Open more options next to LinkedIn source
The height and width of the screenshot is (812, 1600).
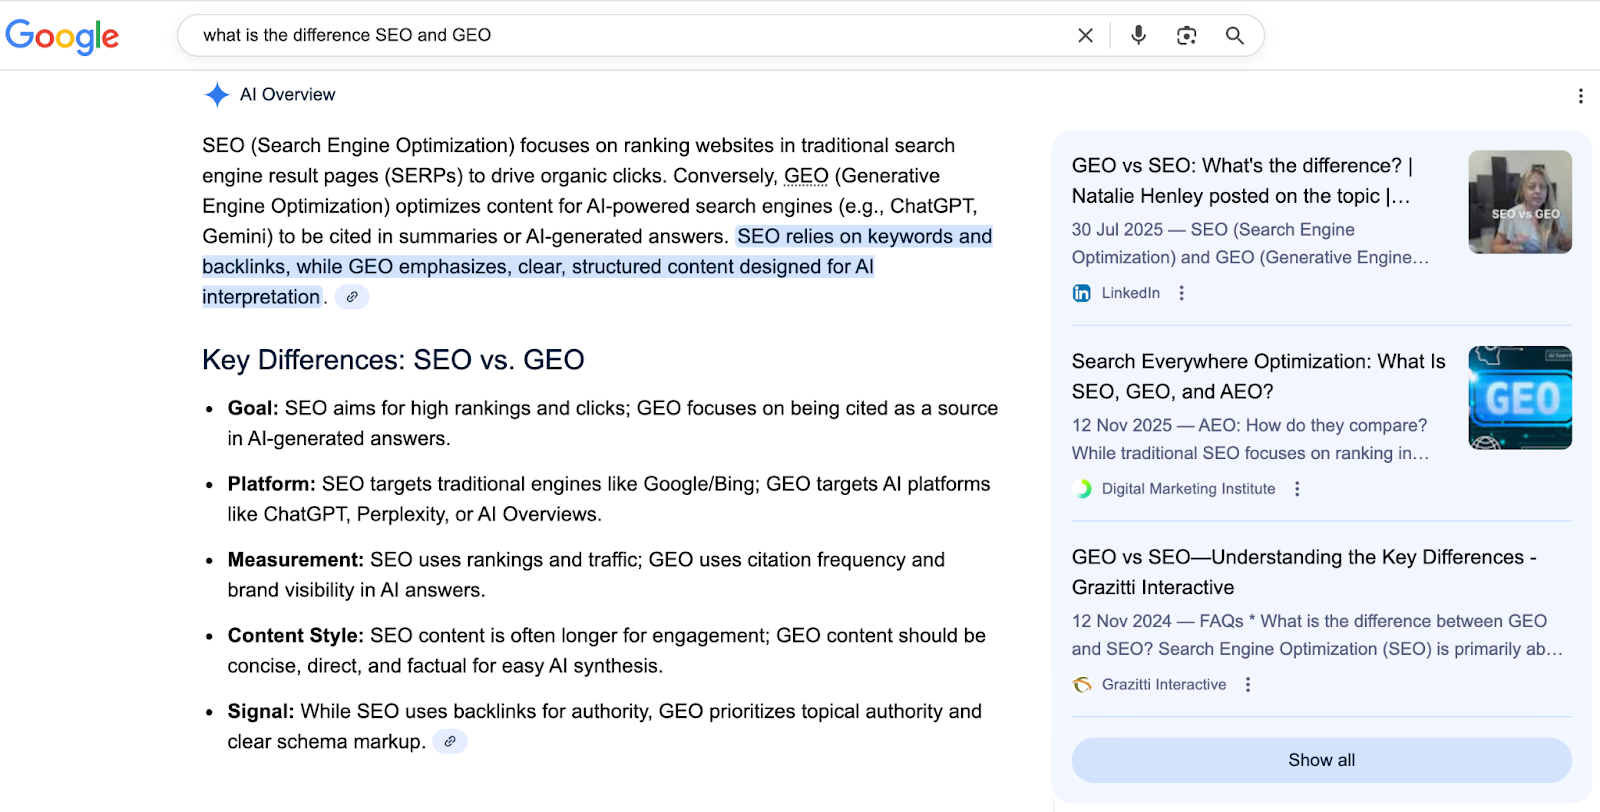(x=1181, y=293)
